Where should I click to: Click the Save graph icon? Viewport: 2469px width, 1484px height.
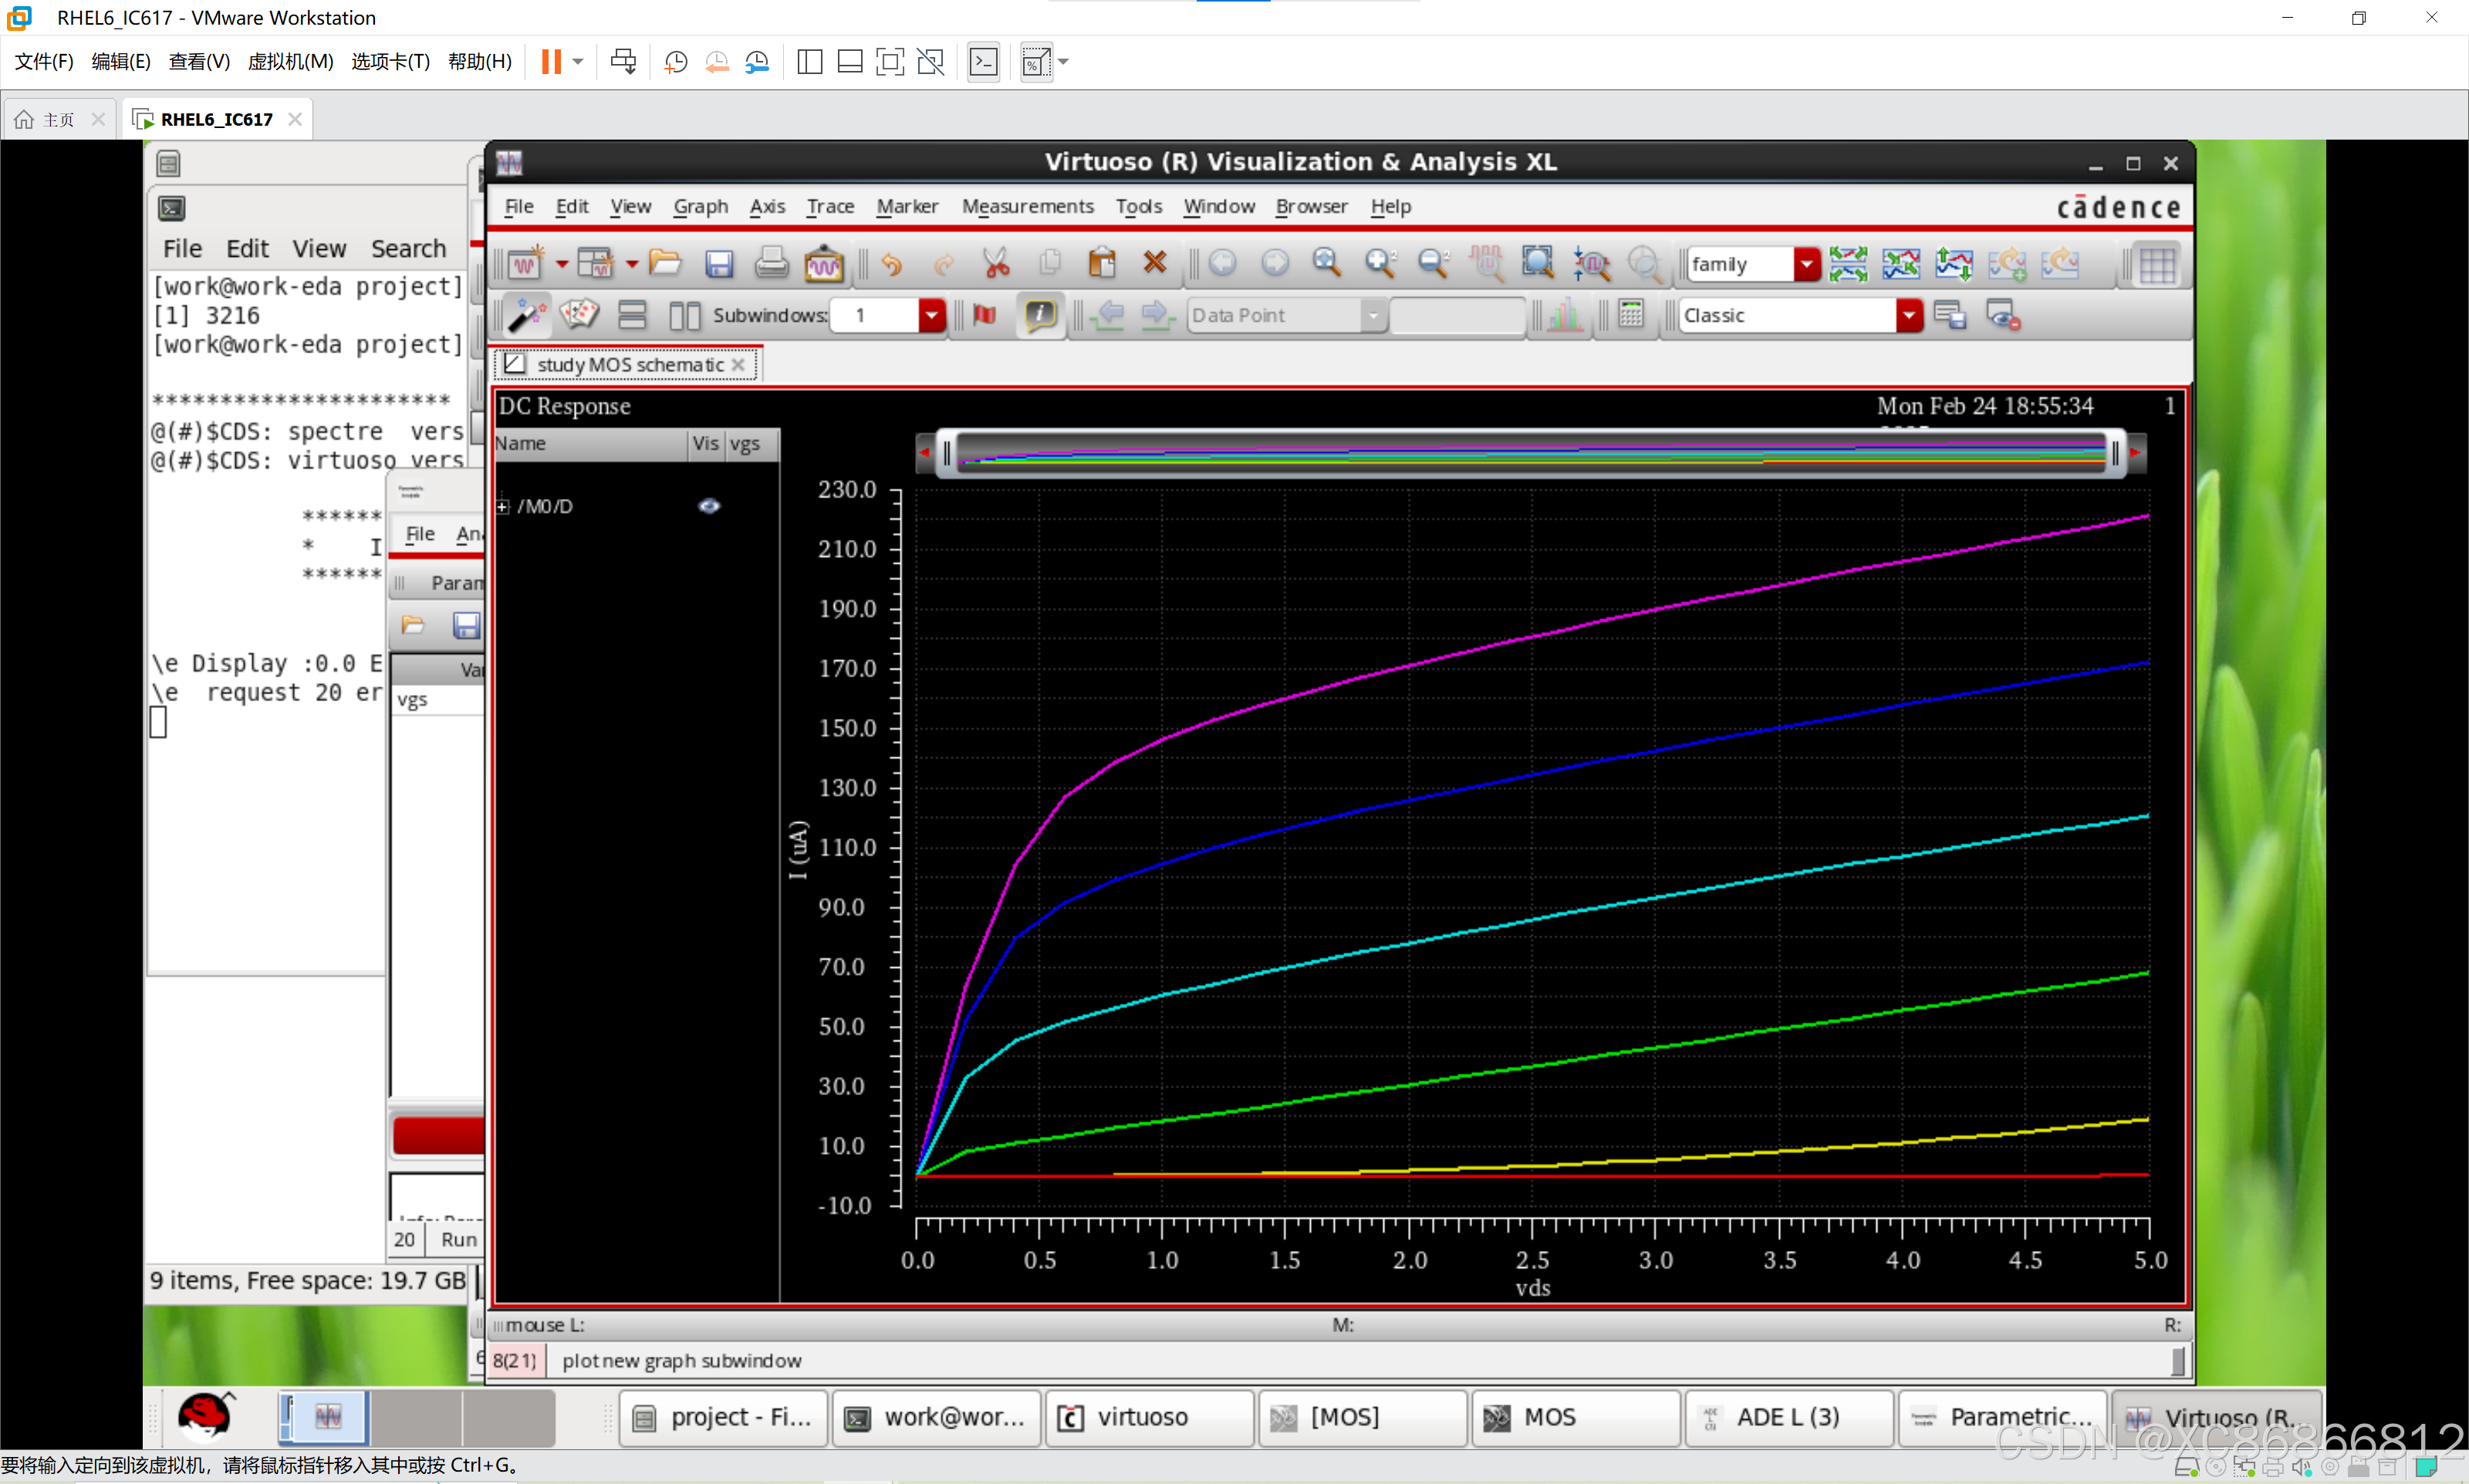718,264
